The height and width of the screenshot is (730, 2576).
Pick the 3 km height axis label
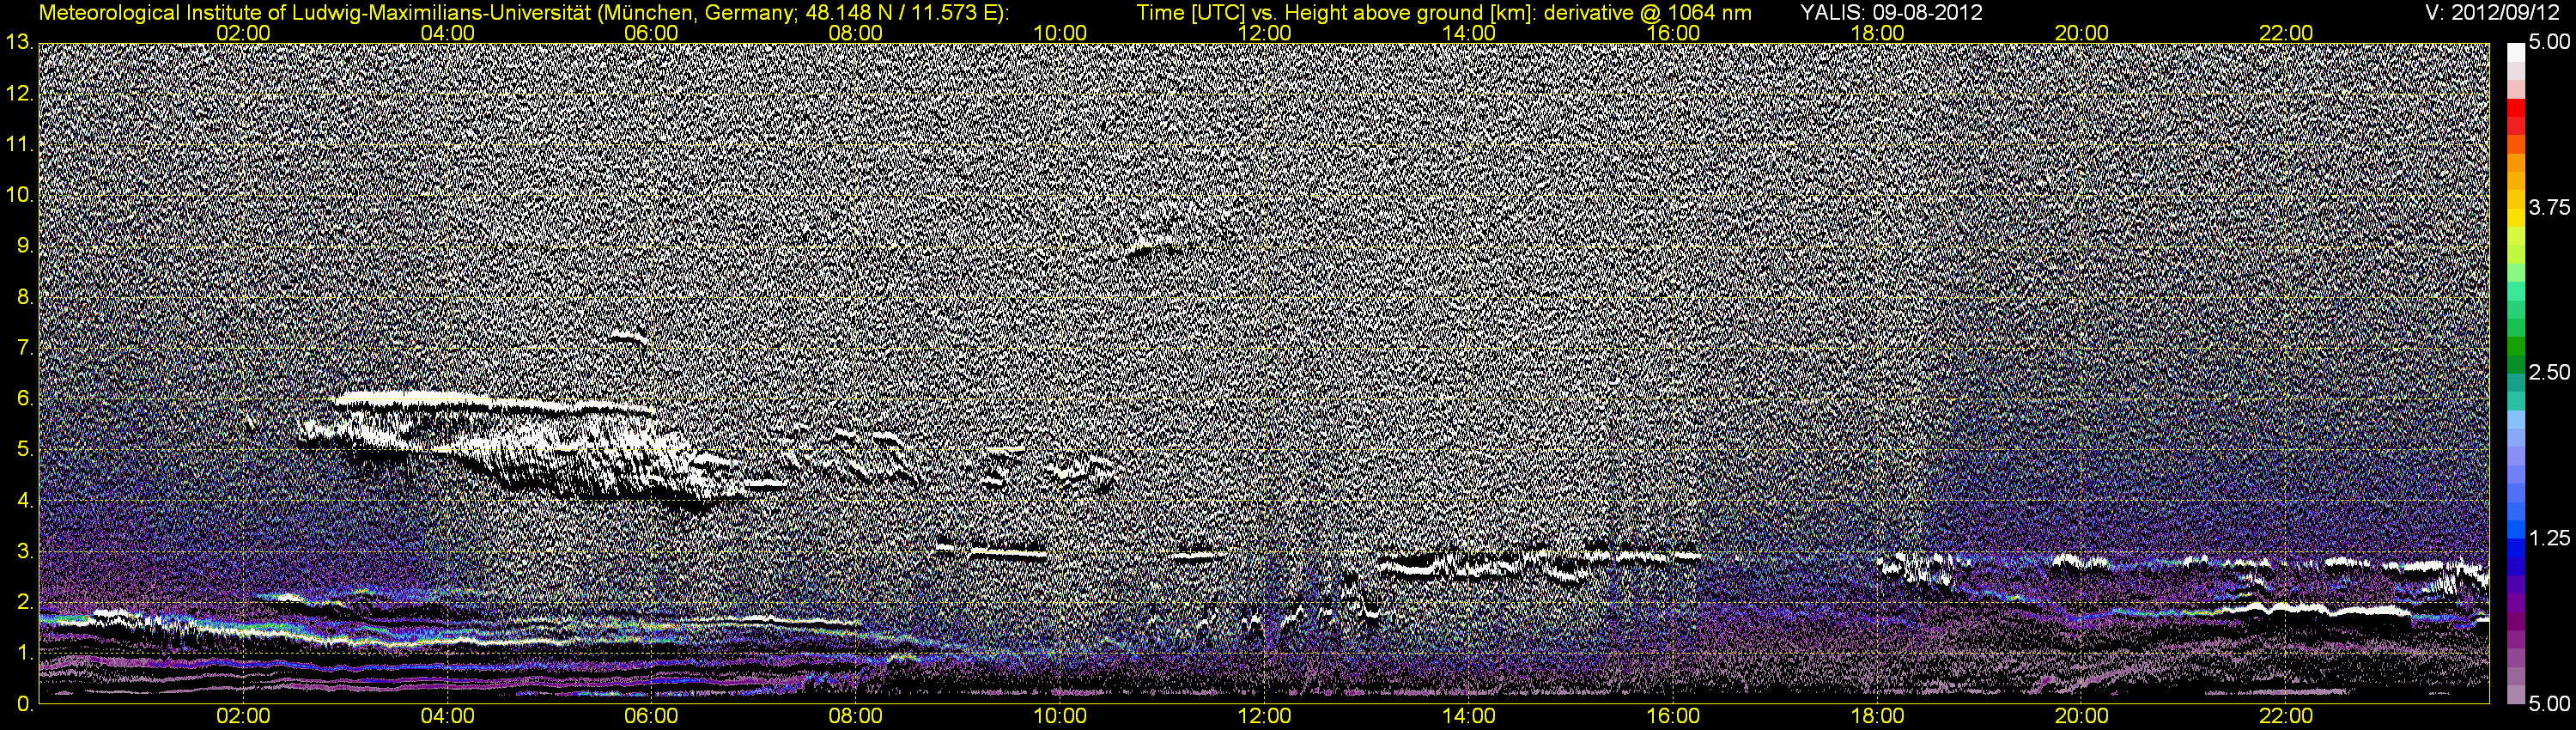click(x=25, y=552)
